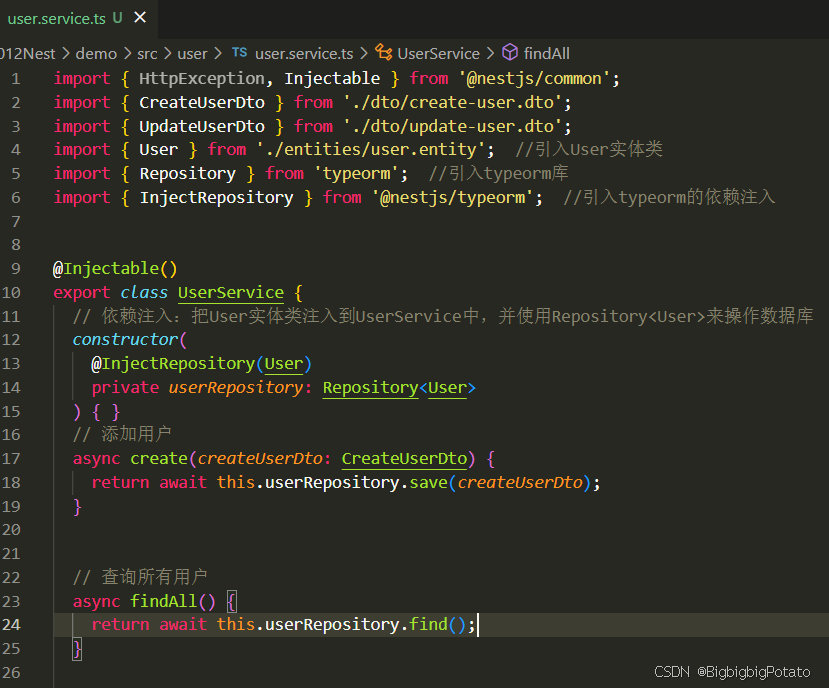Open the UserService breadcrumb
The image size is (829, 688).
pyautogui.click(x=438, y=53)
